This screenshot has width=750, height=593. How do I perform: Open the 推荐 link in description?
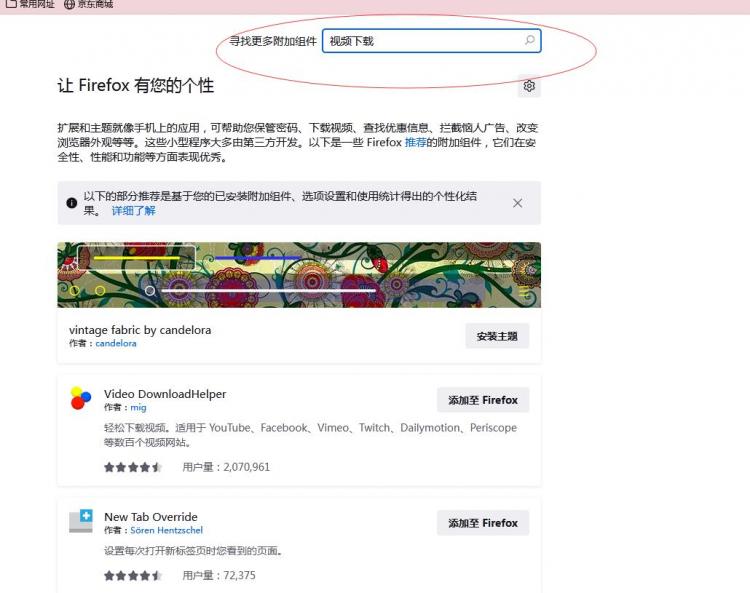tap(415, 143)
